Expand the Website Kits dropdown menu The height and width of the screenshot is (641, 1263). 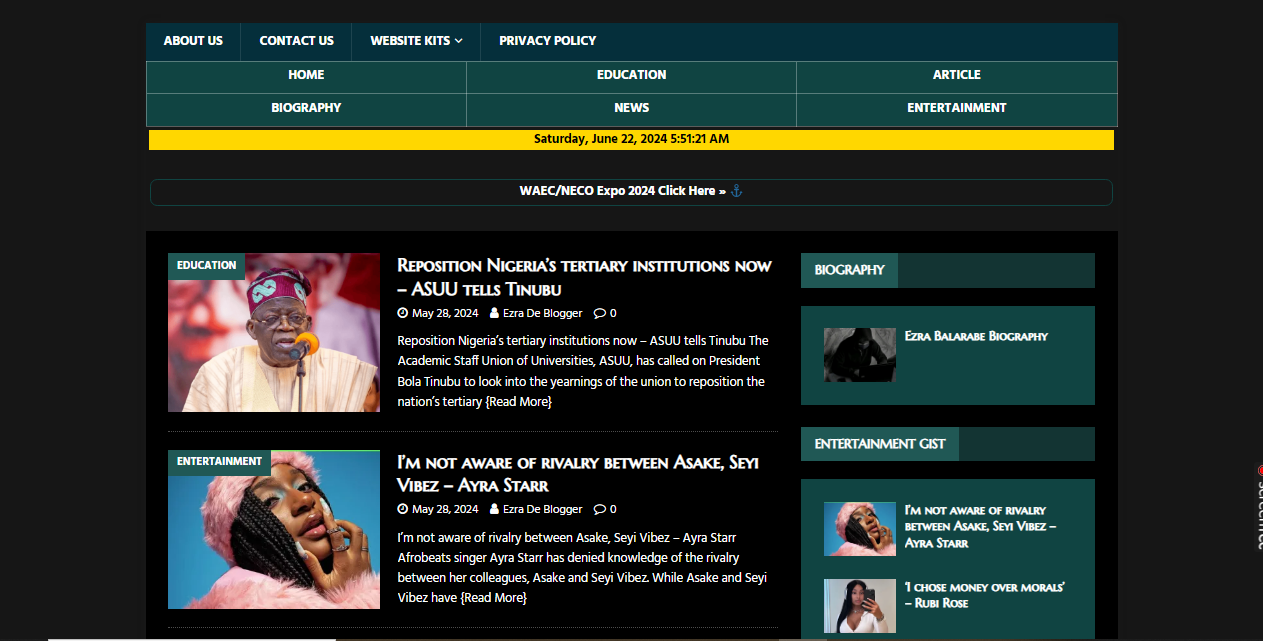point(416,41)
